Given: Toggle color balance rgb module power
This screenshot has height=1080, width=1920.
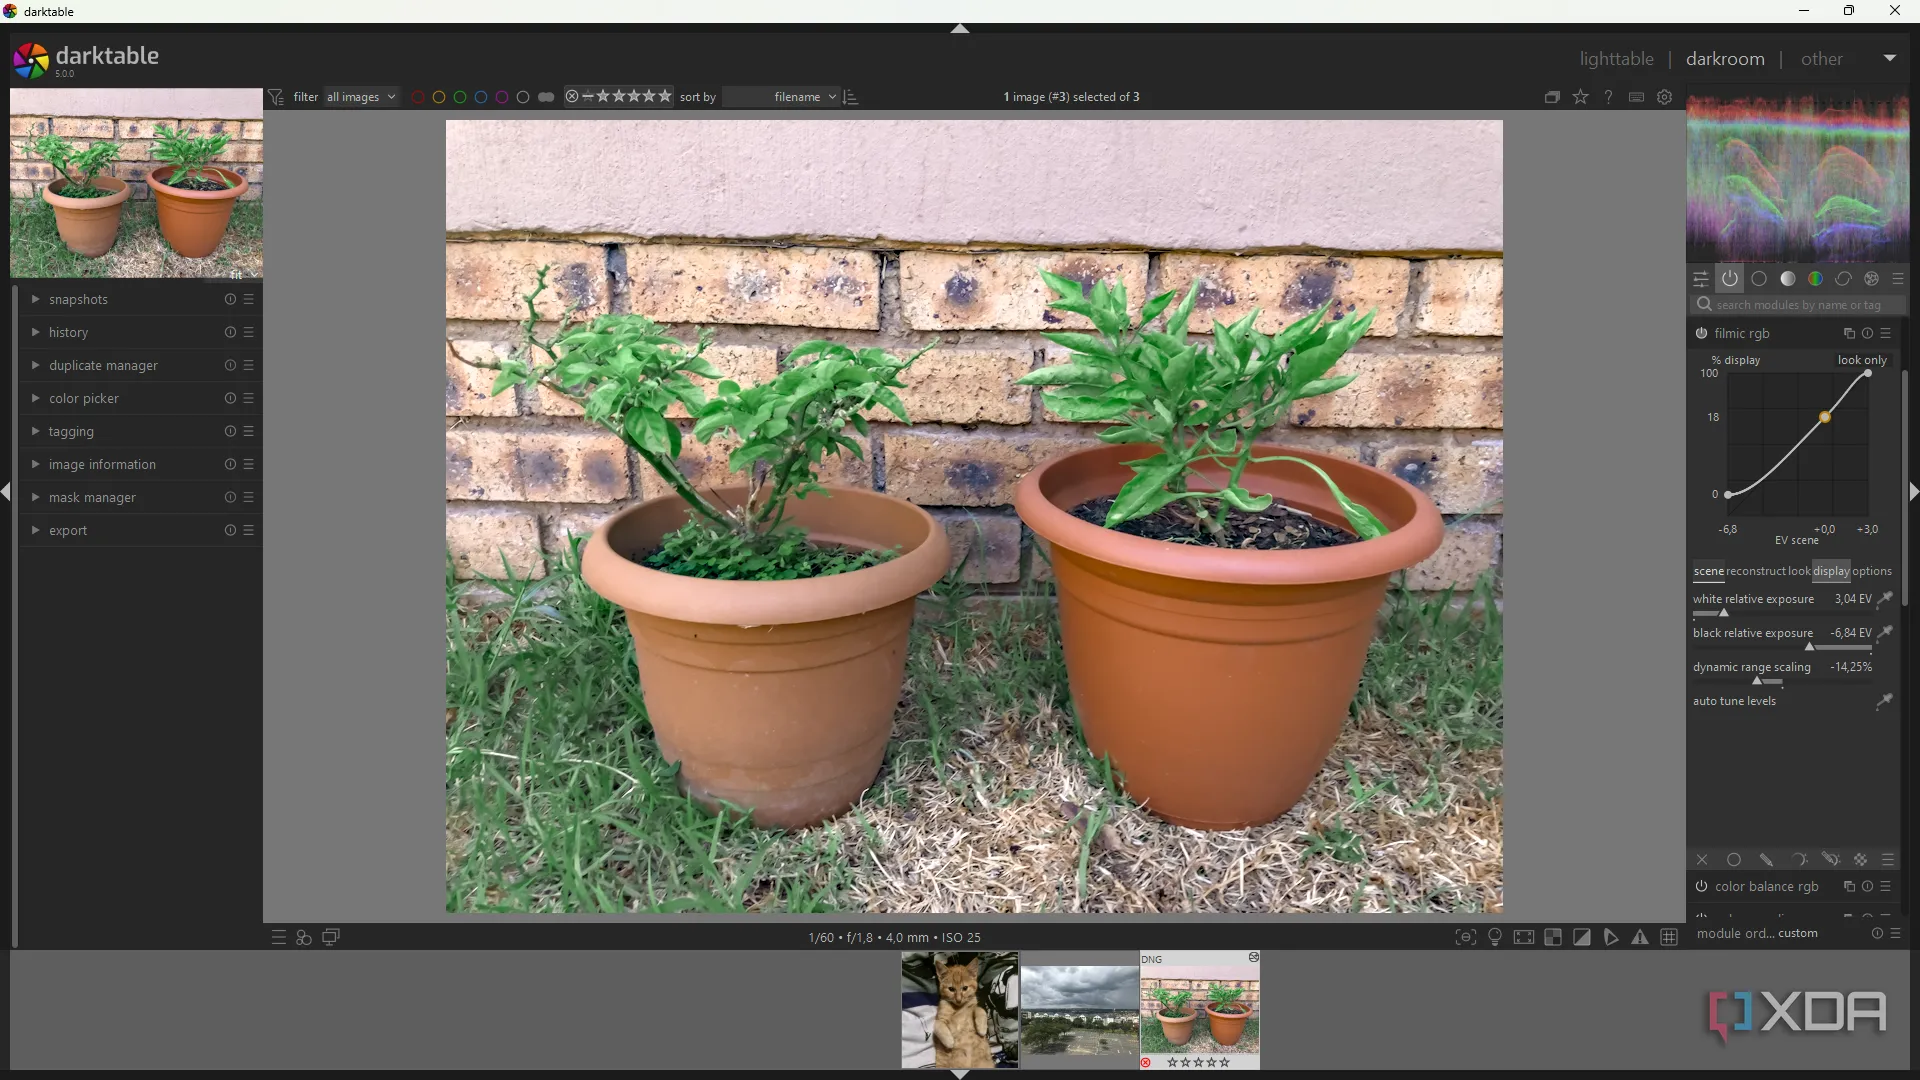Looking at the screenshot, I should point(1701,887).
